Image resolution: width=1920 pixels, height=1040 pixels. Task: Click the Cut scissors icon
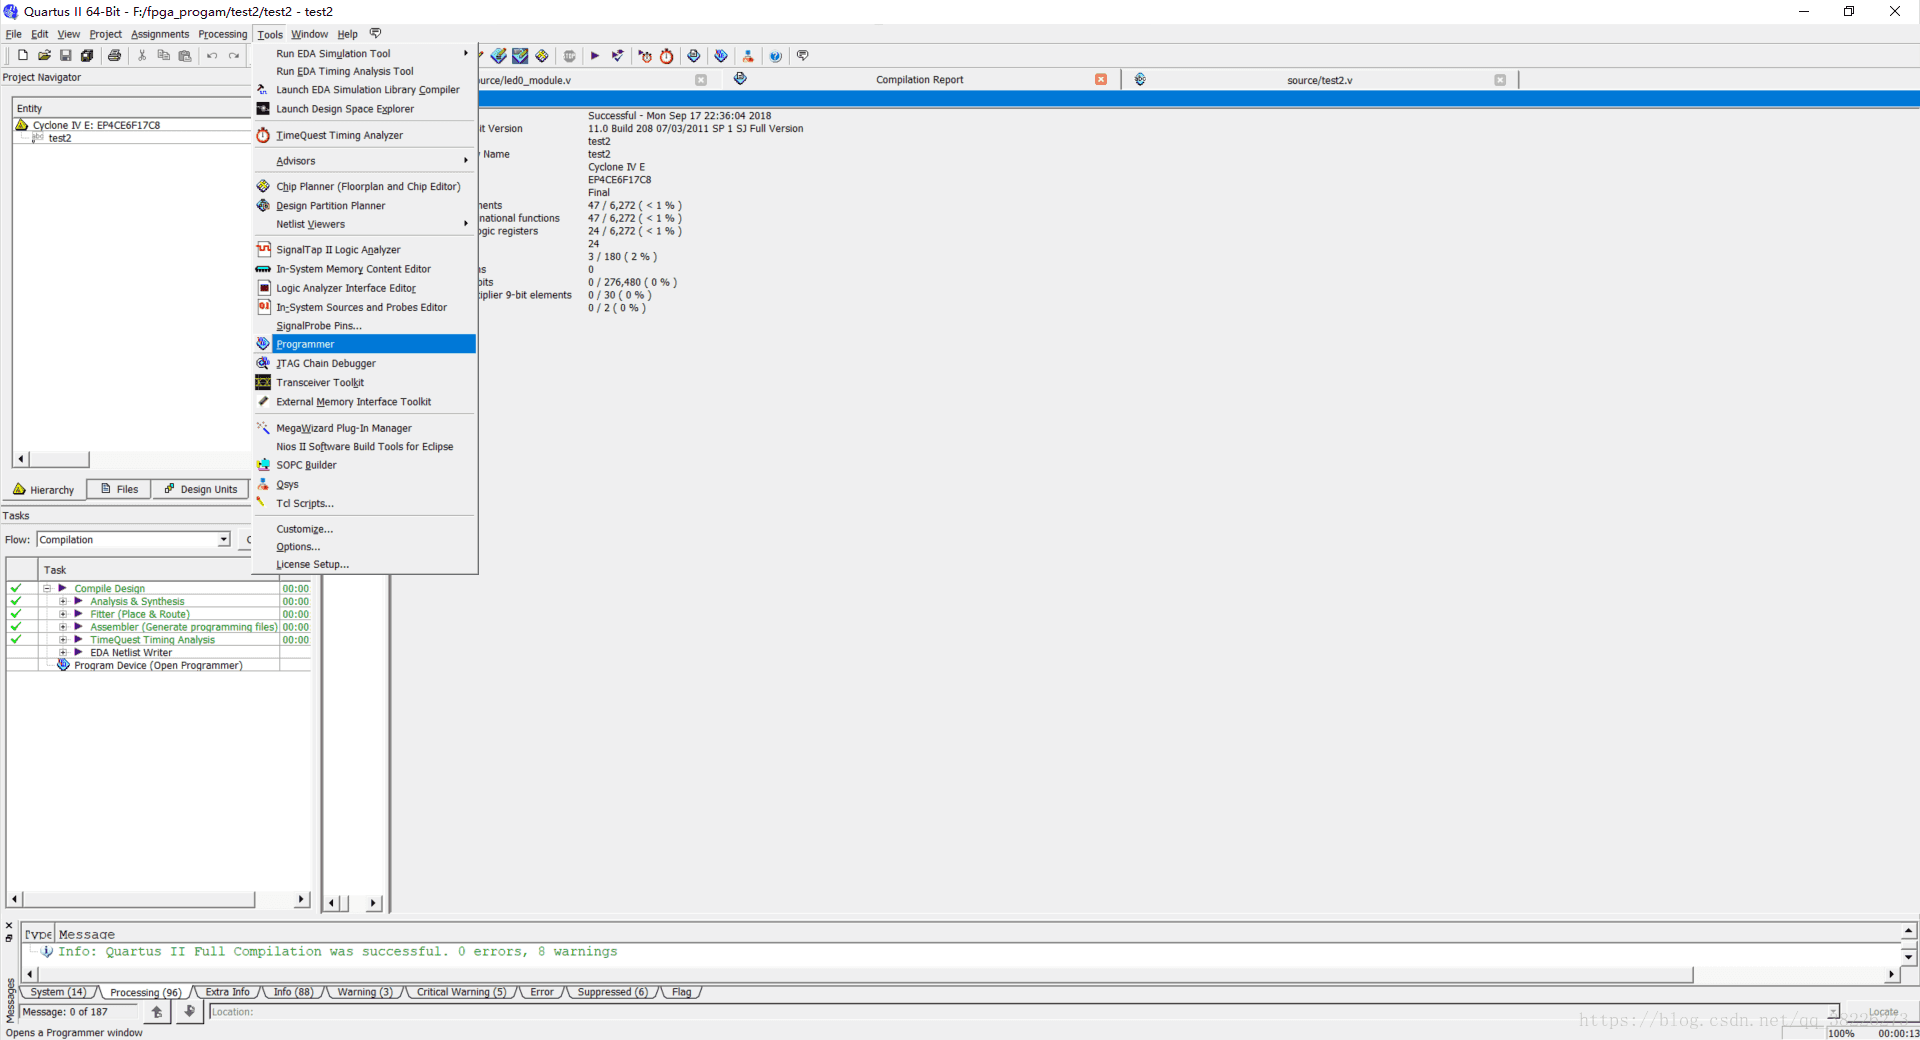point(142,56)
